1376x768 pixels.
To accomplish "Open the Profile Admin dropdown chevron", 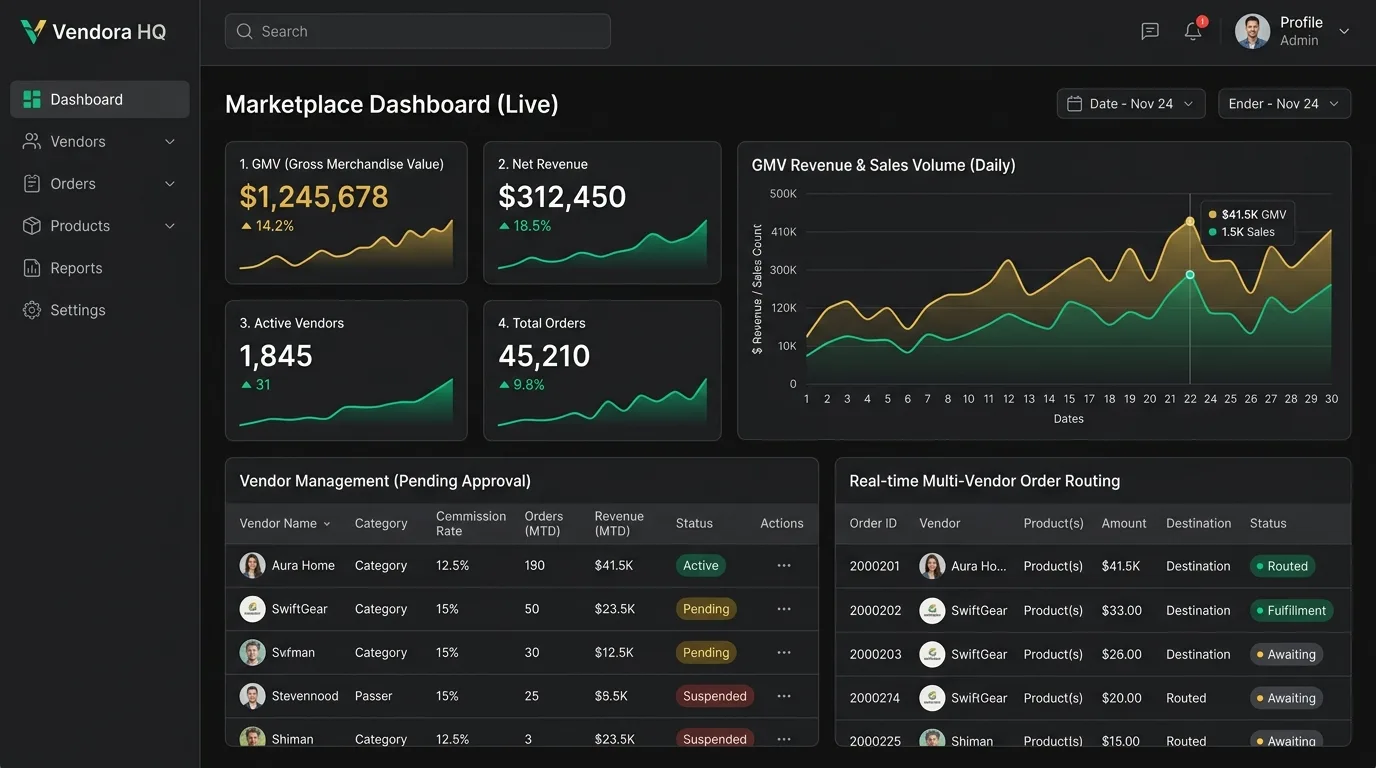I will tap(1344, 32).
